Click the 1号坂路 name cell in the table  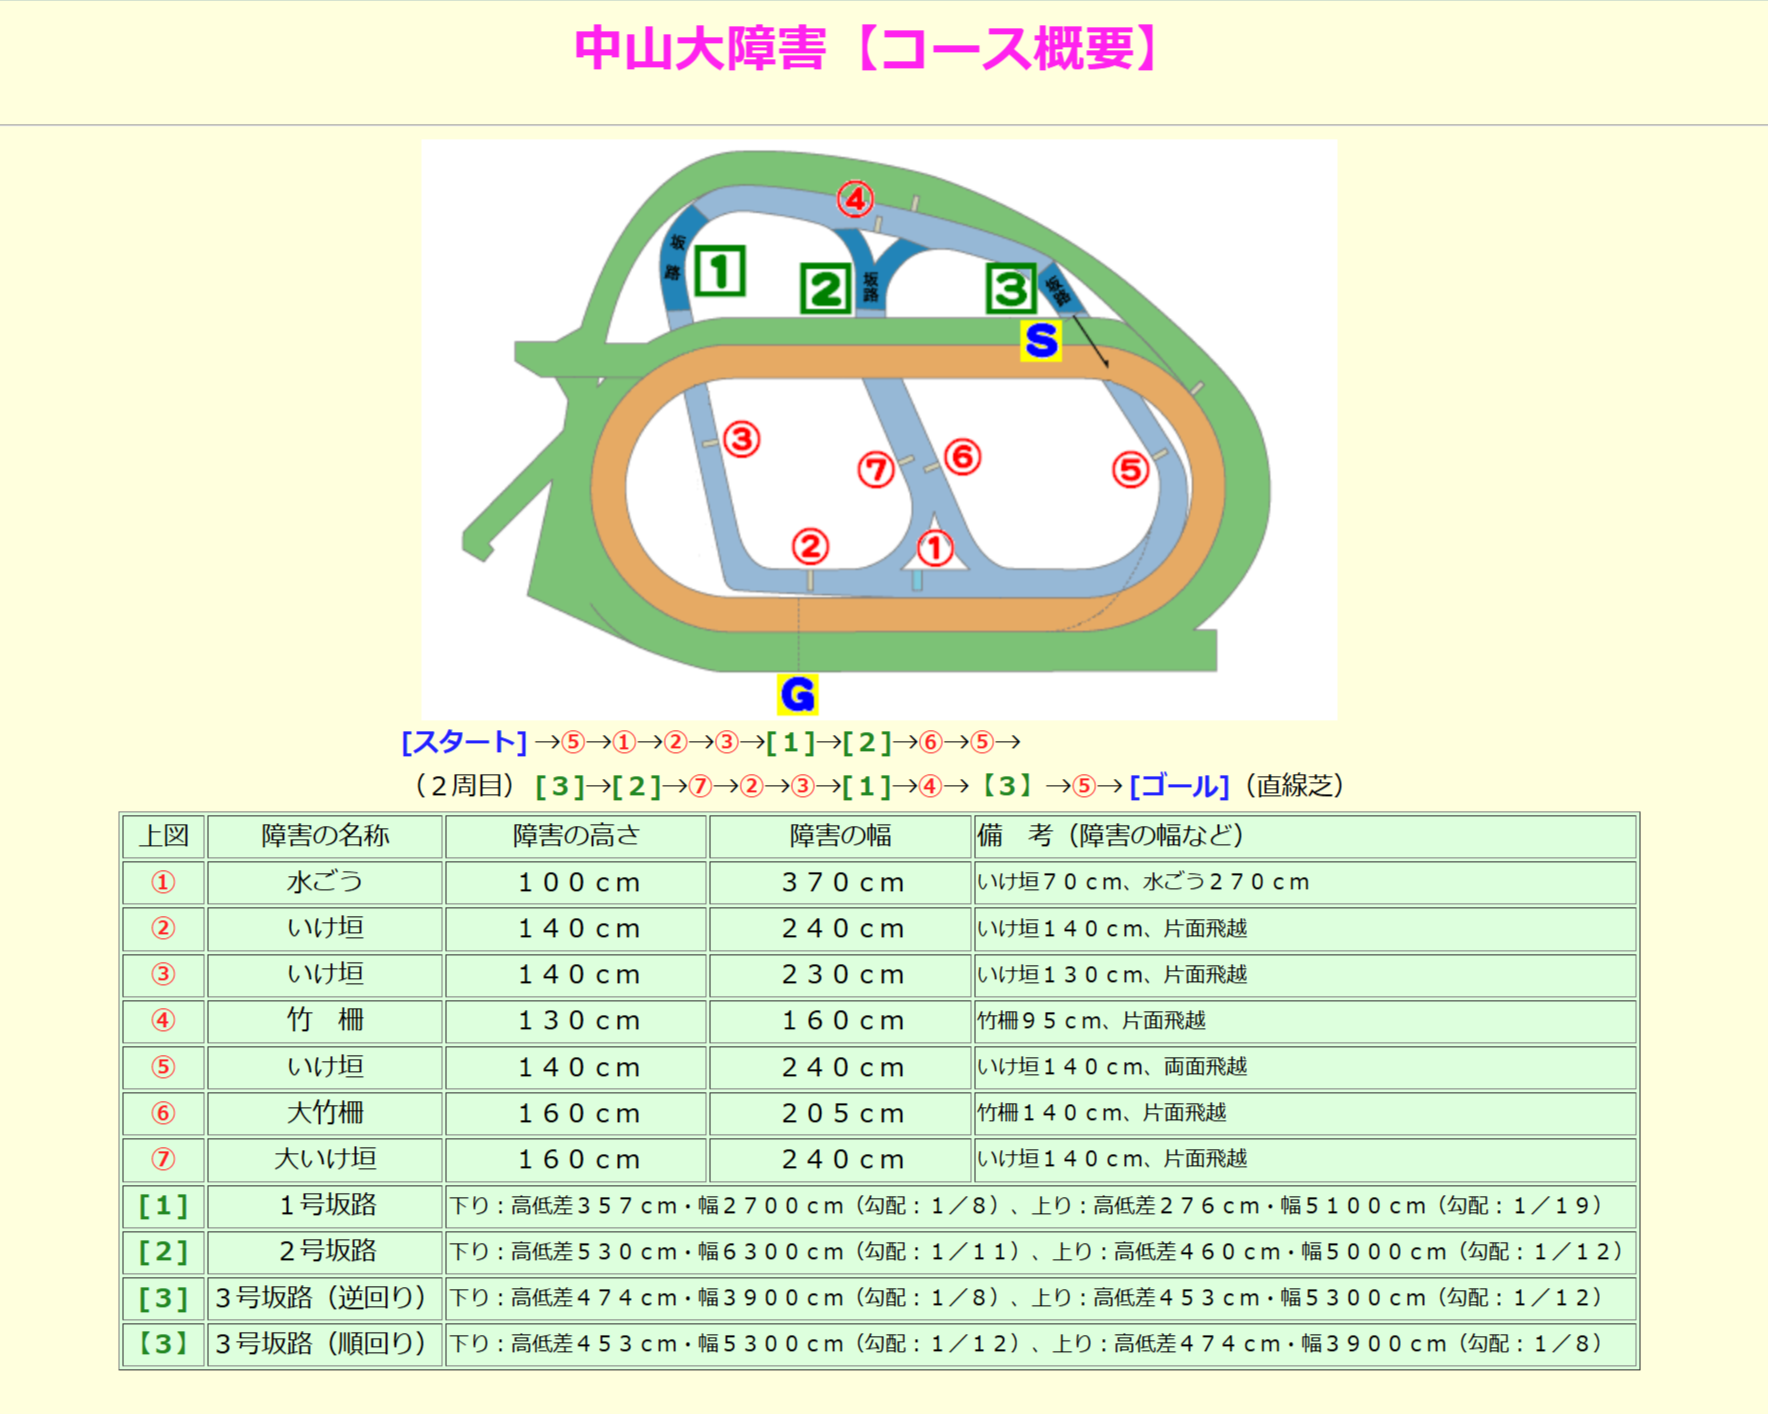click(325, 1205)
